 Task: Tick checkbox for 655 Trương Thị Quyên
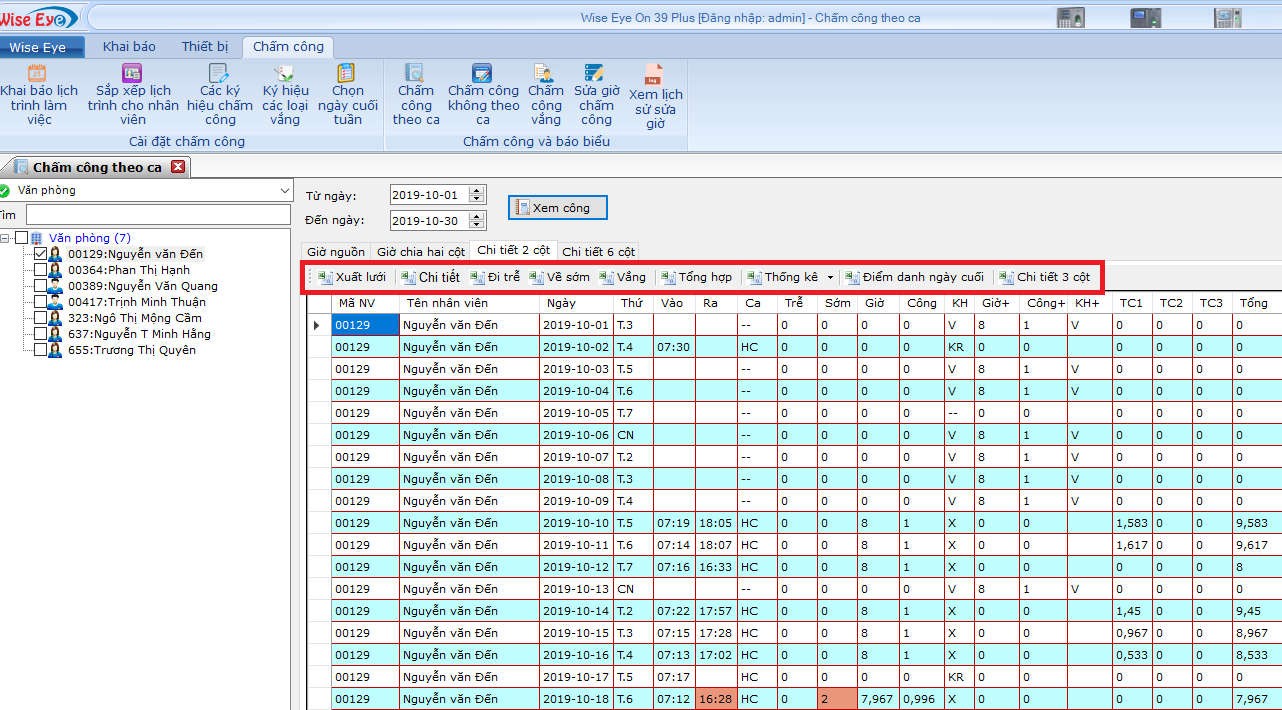[x=41, y=350]
